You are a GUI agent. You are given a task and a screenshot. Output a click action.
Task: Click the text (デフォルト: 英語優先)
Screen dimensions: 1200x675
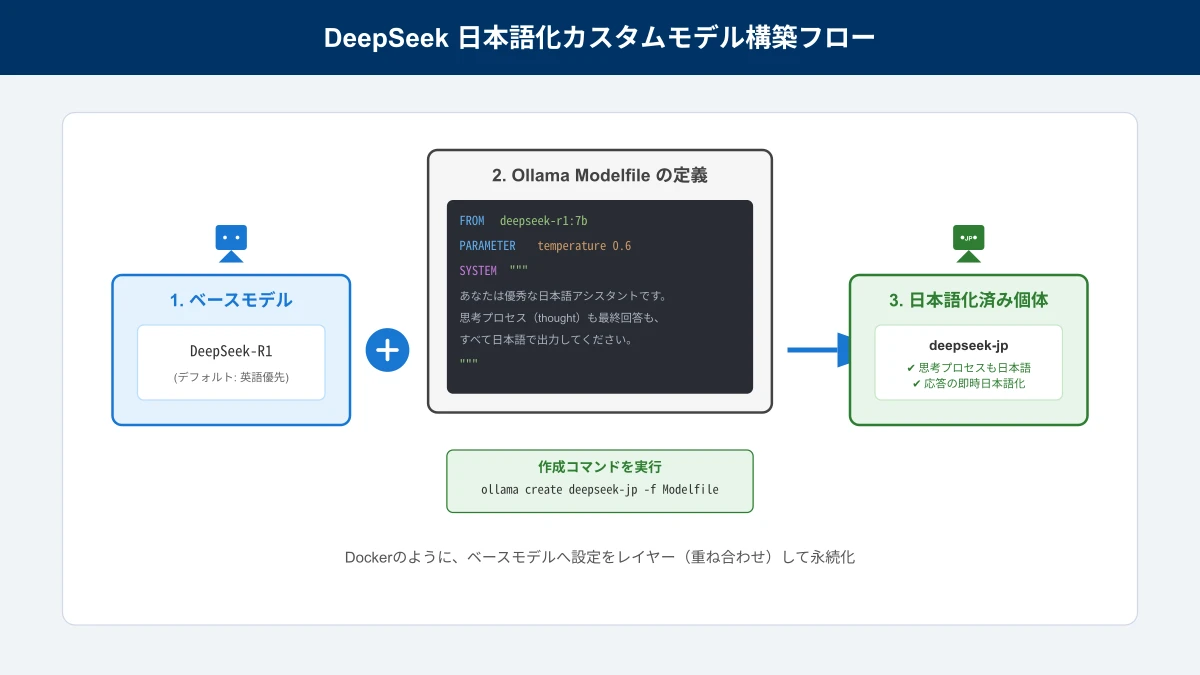[x=231, y=377]
